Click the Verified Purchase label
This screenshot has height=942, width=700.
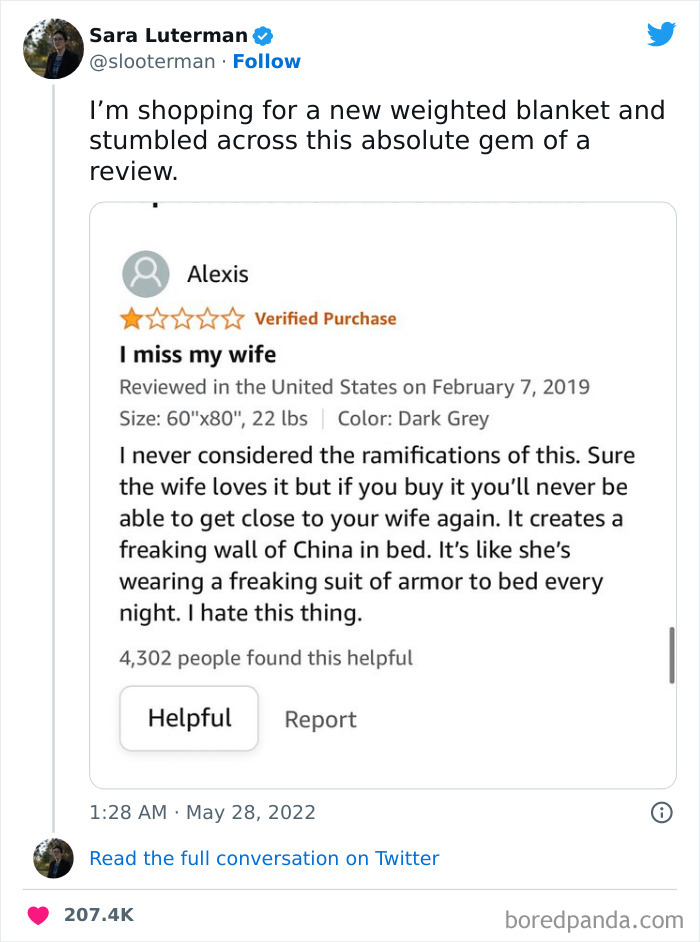point(325,319)
